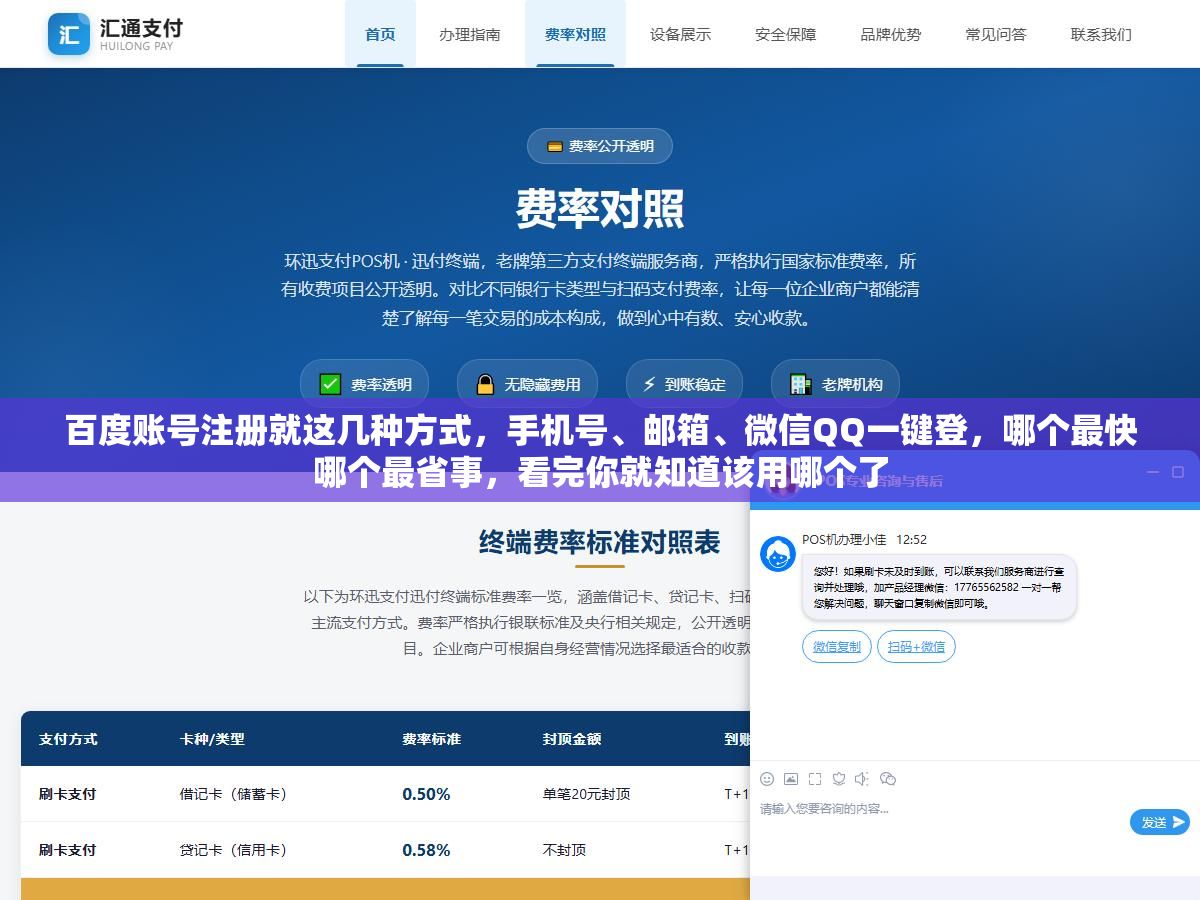Screen dimensions: 1200x900
Task: Click the send image icon in chat
Action: pos(791,779)
